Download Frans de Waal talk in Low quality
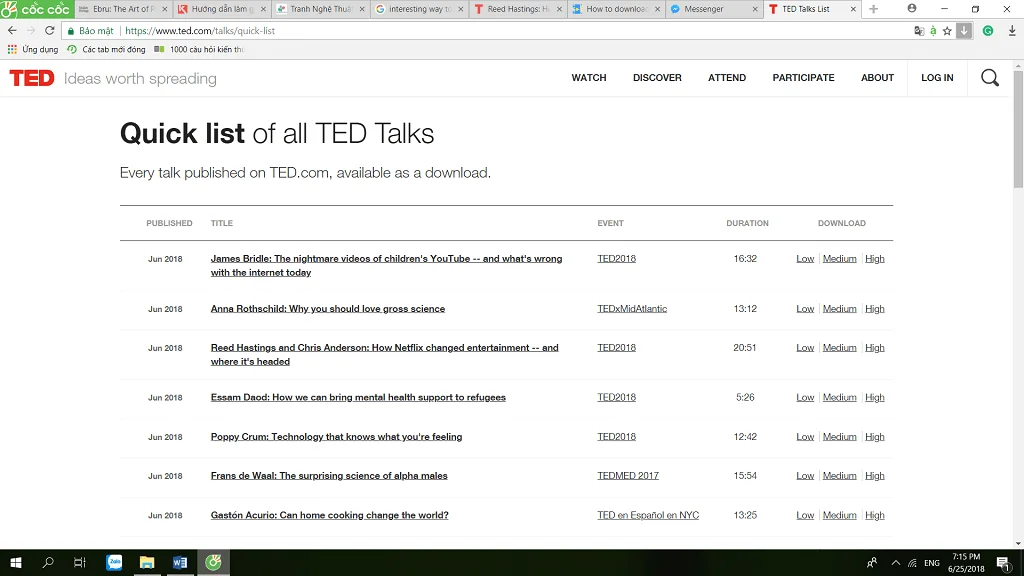The height and width of the screenshot is (576, 1024). [x=805, y=476]
